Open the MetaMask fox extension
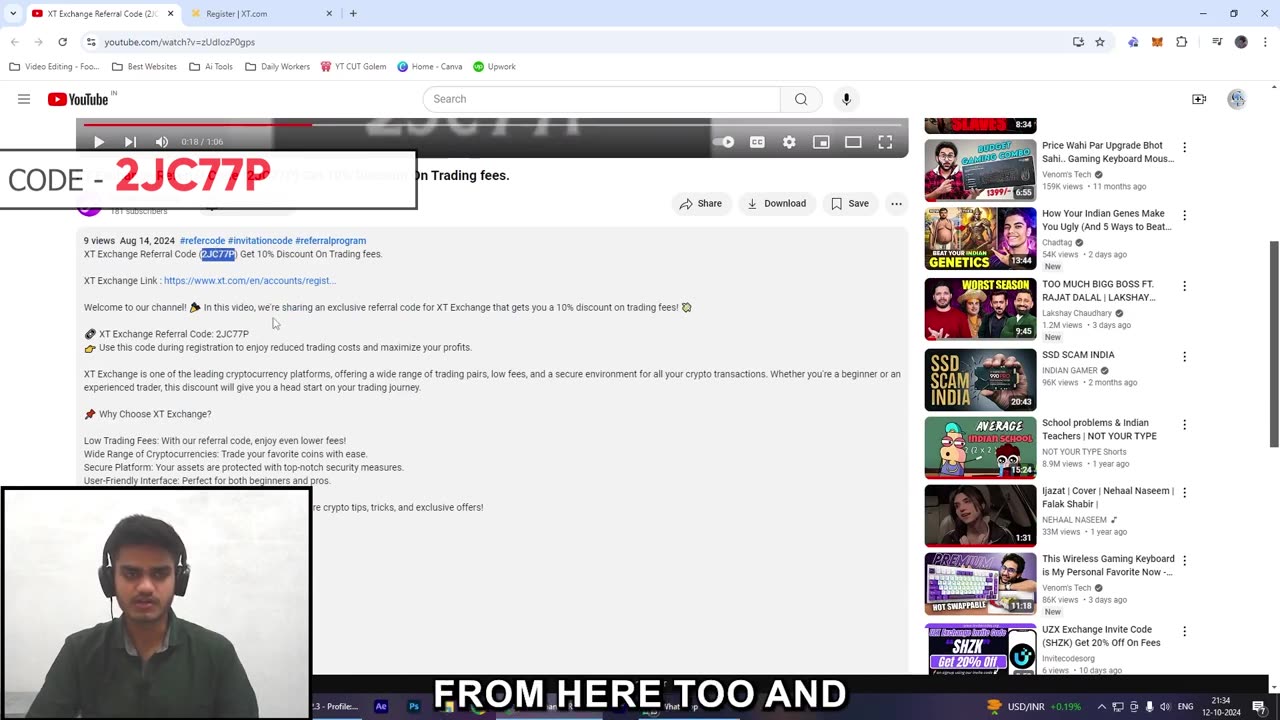 tap(1157, 42)
